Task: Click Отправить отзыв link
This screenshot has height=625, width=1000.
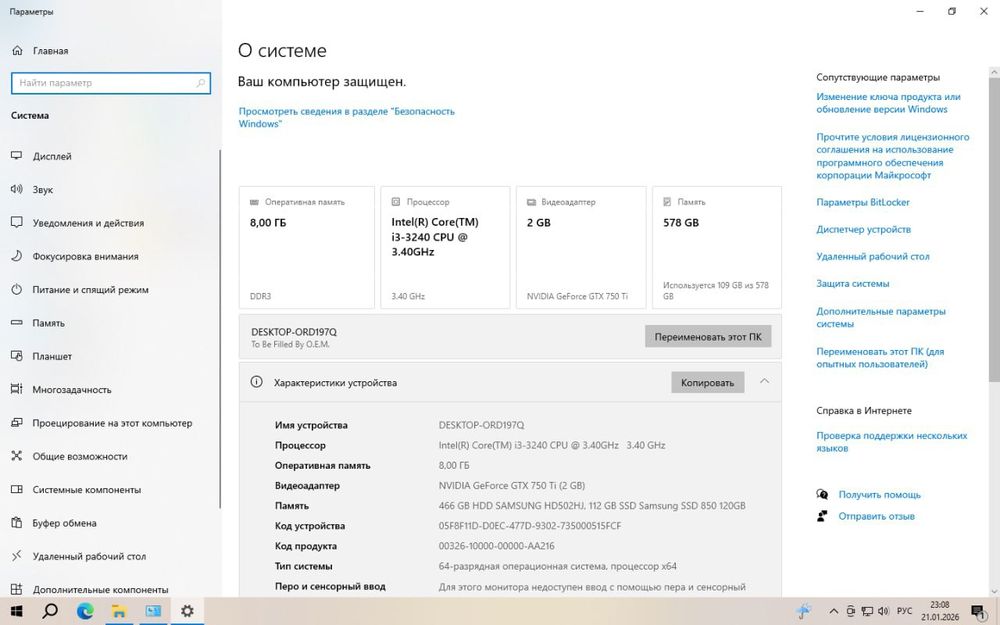Action: pos(876,517)
